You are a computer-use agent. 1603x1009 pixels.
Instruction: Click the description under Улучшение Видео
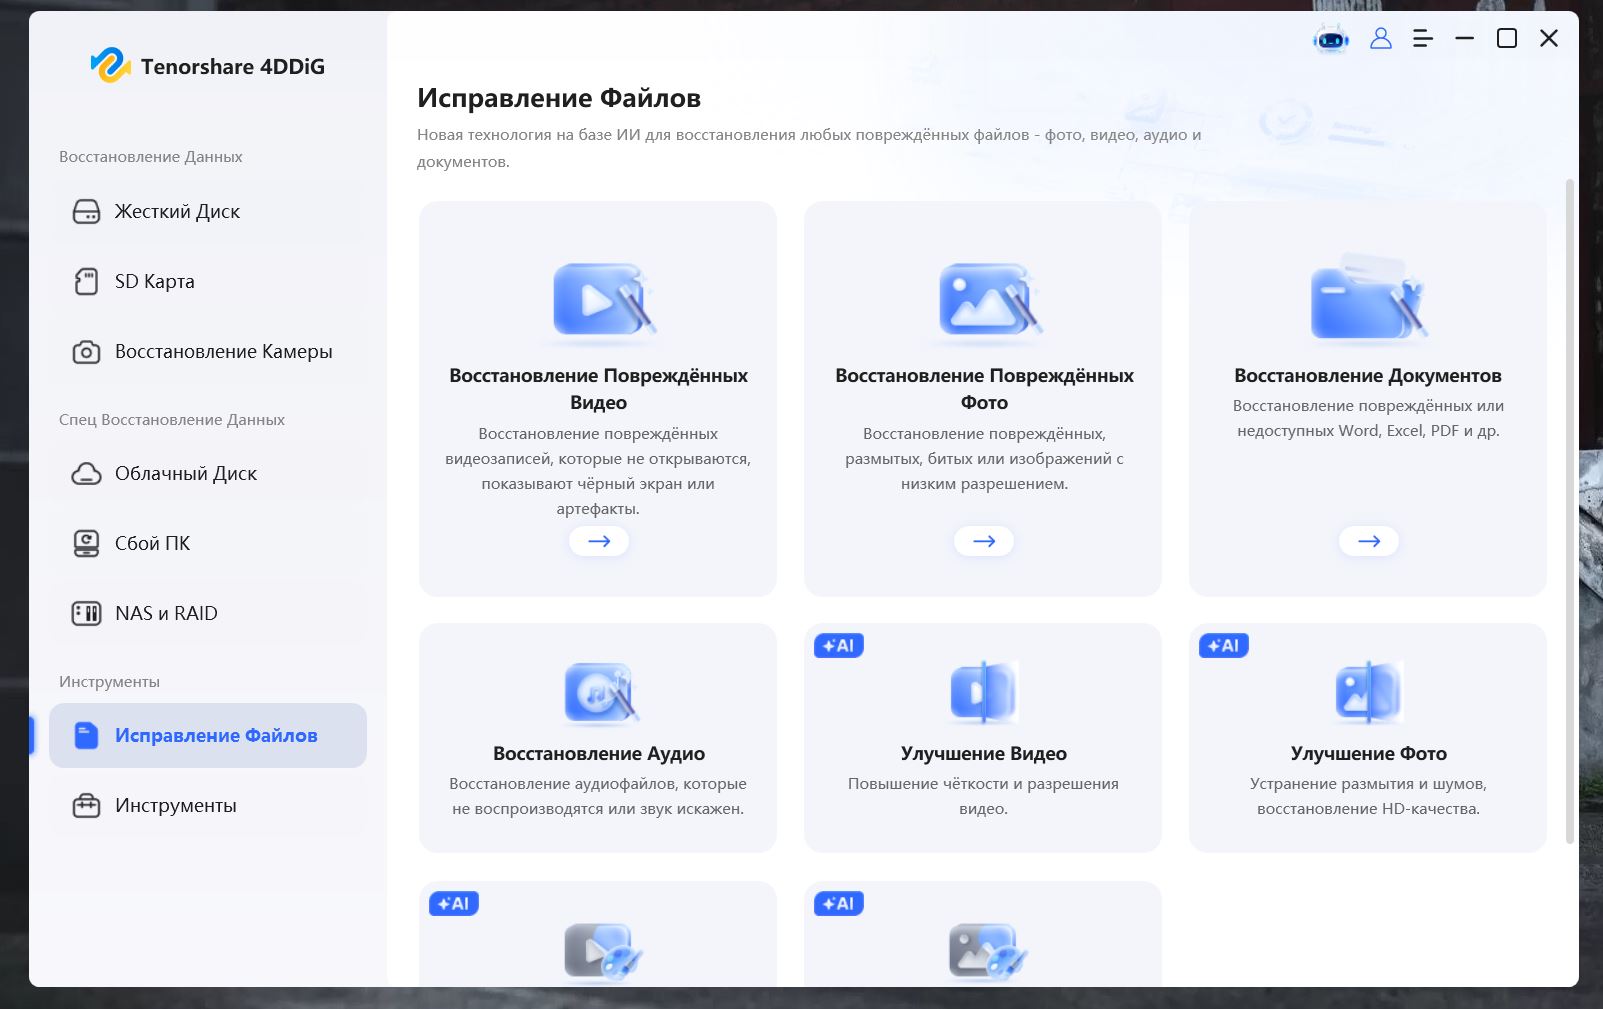984,796
